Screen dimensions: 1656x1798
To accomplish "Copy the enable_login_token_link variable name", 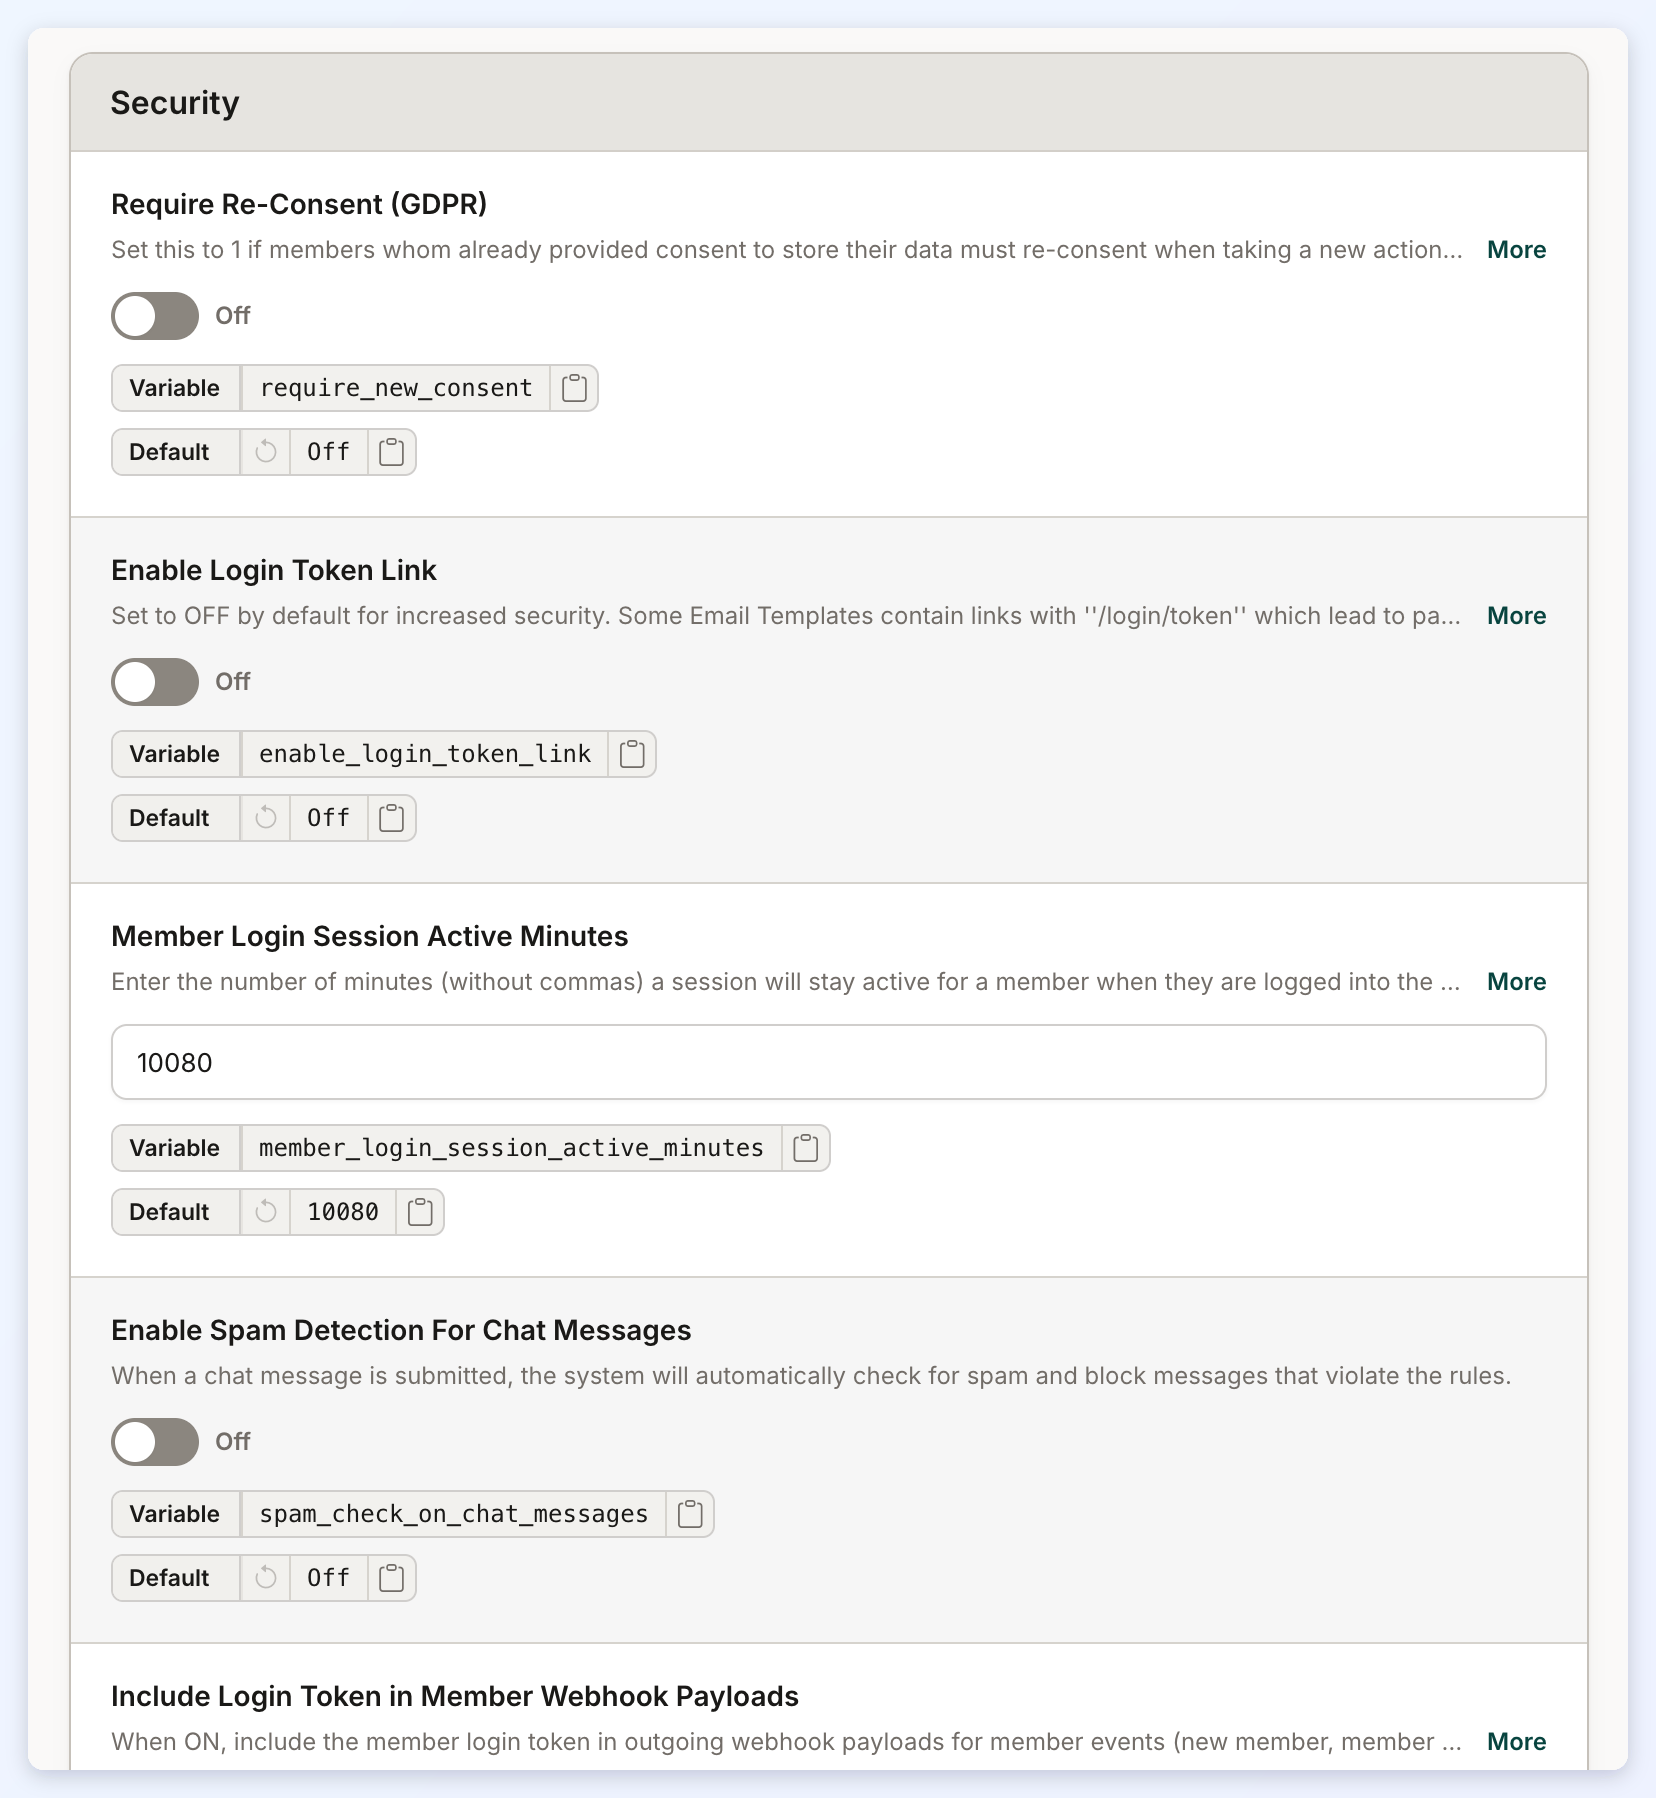I will 632,754.
